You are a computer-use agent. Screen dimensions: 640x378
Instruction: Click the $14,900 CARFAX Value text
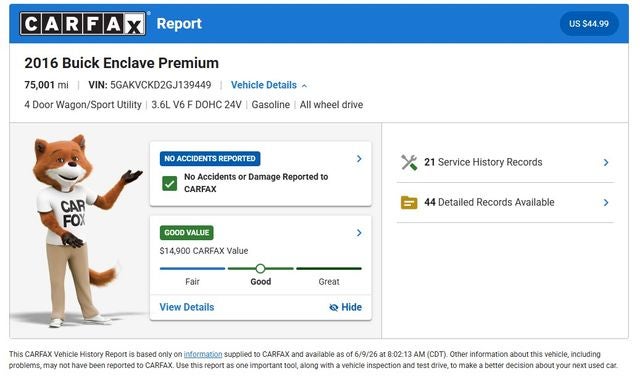tap(204, 251)
